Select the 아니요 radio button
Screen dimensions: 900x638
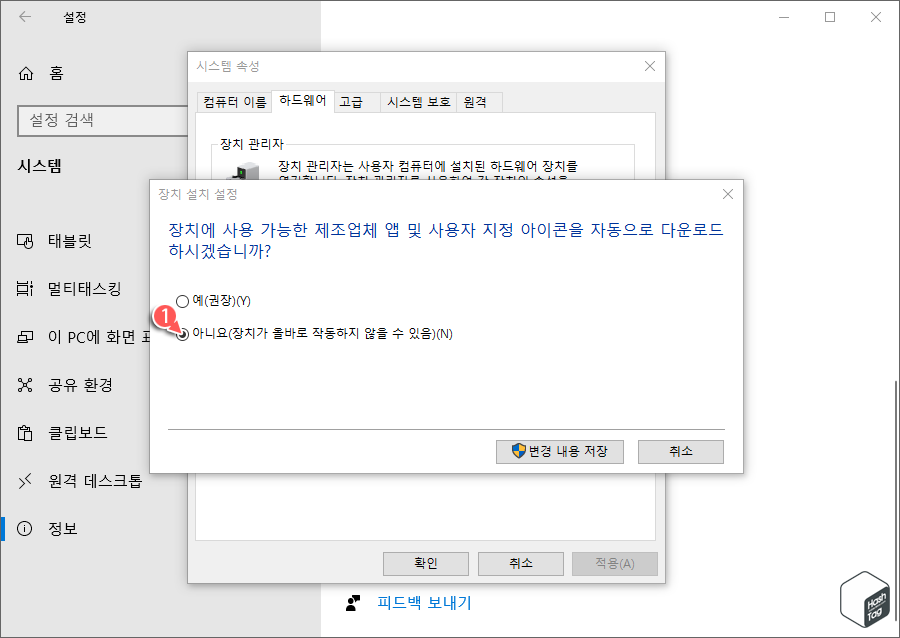182,334
